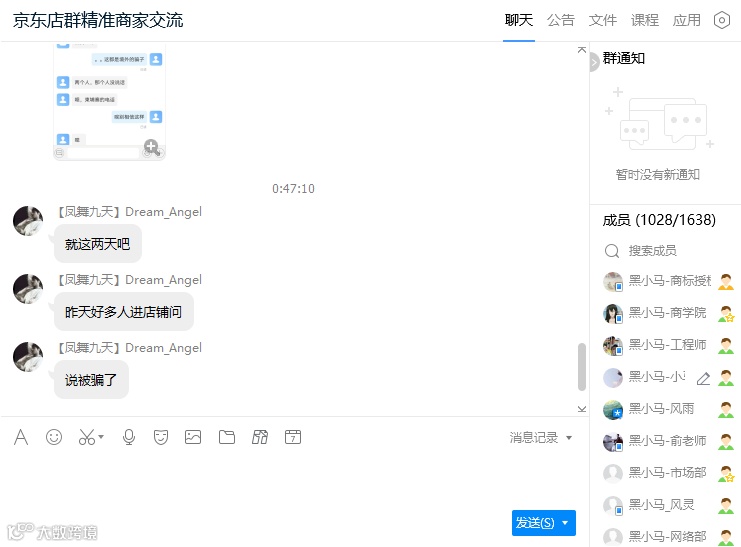Switch to the 聊天 tab
The height and width of the screenshot is (547, 741).
point(518,20)
